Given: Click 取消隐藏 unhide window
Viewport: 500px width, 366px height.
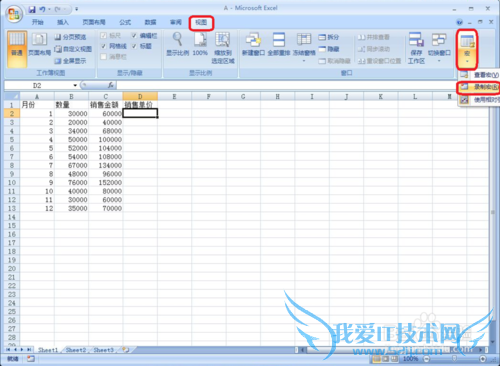Looking at the screenshot, I should click(334, 61).
